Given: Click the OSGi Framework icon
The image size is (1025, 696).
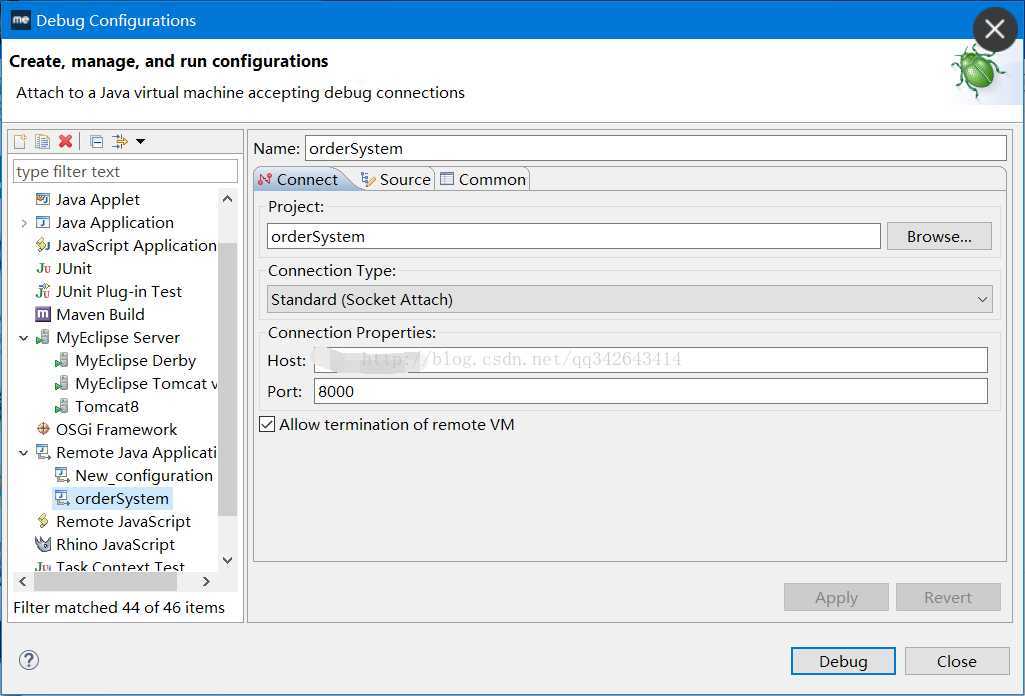Looking at the screenshot, I should pos(43,429).
